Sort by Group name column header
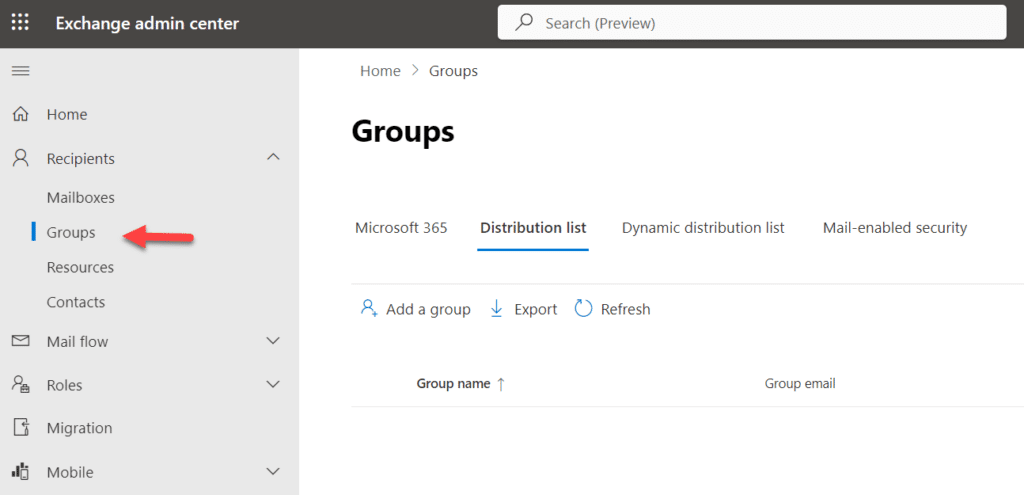 [x=453, y=384]
